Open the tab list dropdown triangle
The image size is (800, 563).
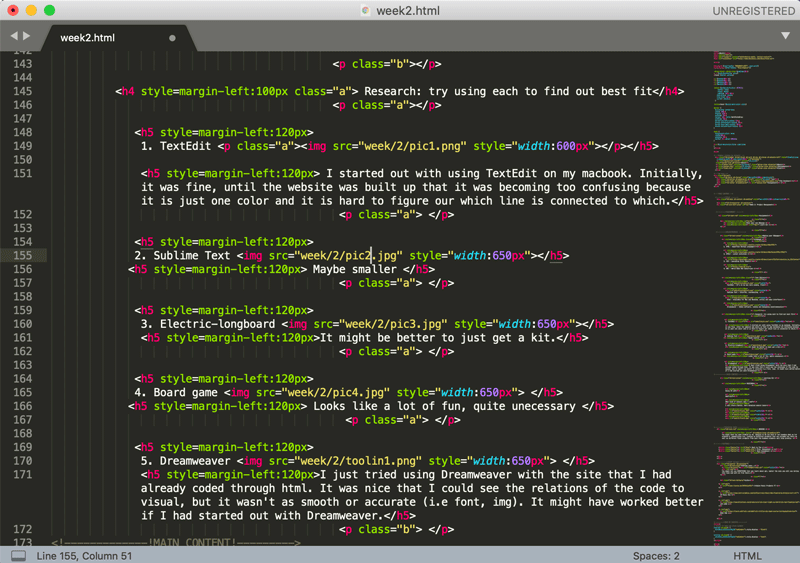(785, 36)
